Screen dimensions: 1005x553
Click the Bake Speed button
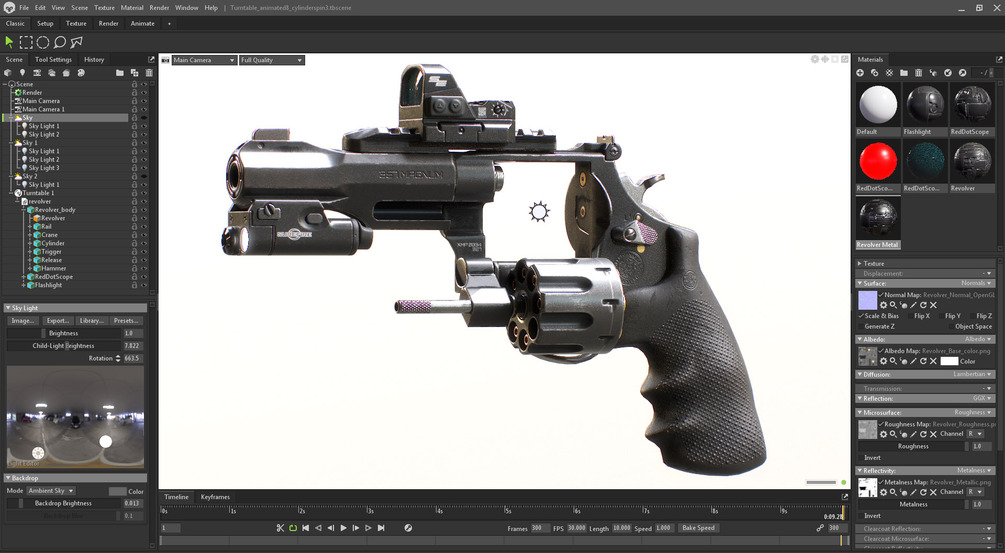(x=698, y=528)
